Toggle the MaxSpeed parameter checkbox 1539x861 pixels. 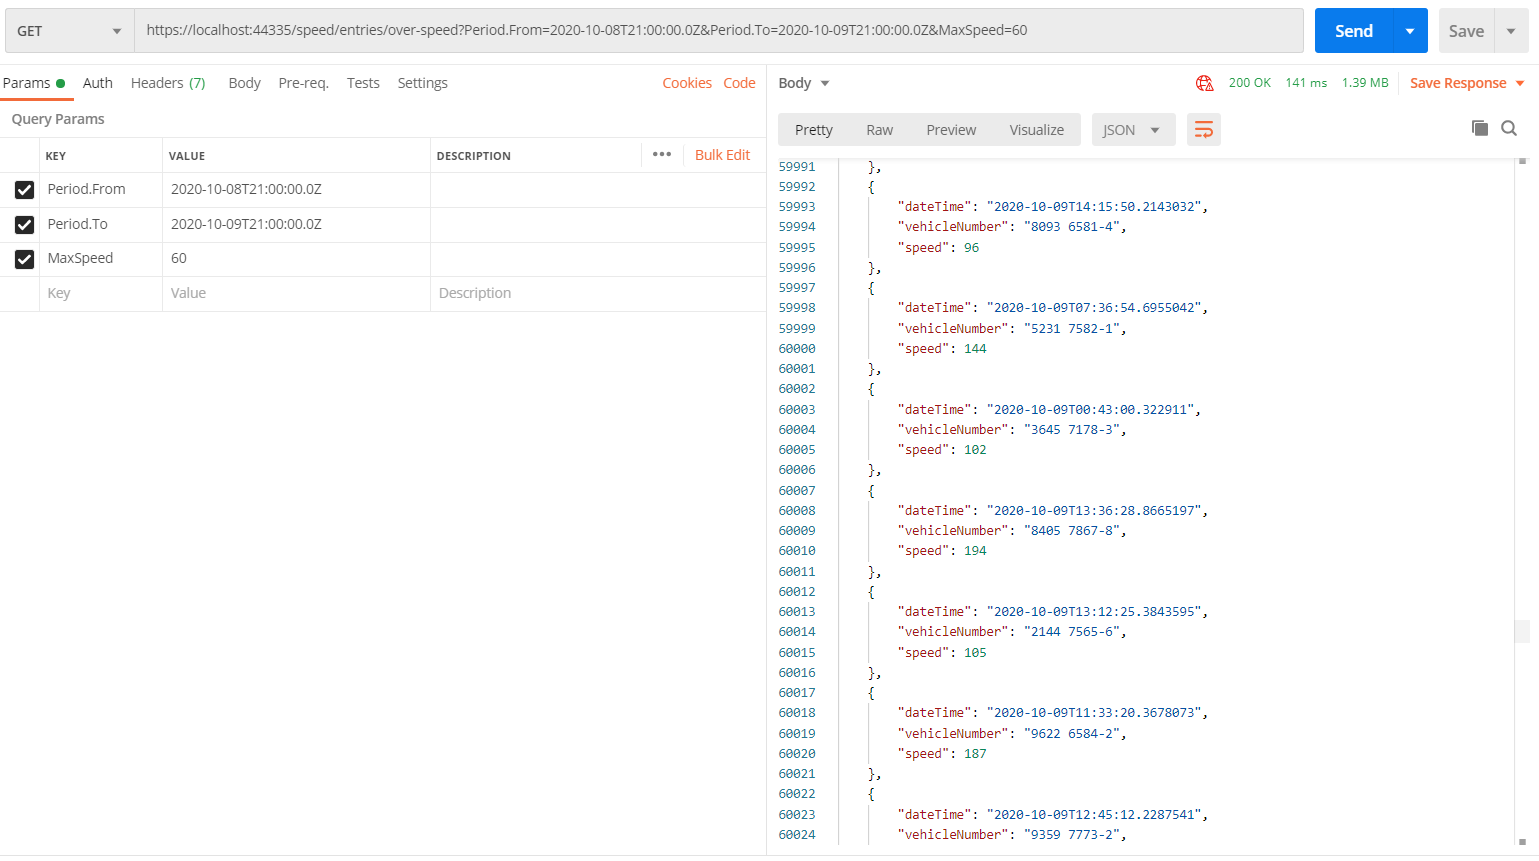click(x=25, y=259)
